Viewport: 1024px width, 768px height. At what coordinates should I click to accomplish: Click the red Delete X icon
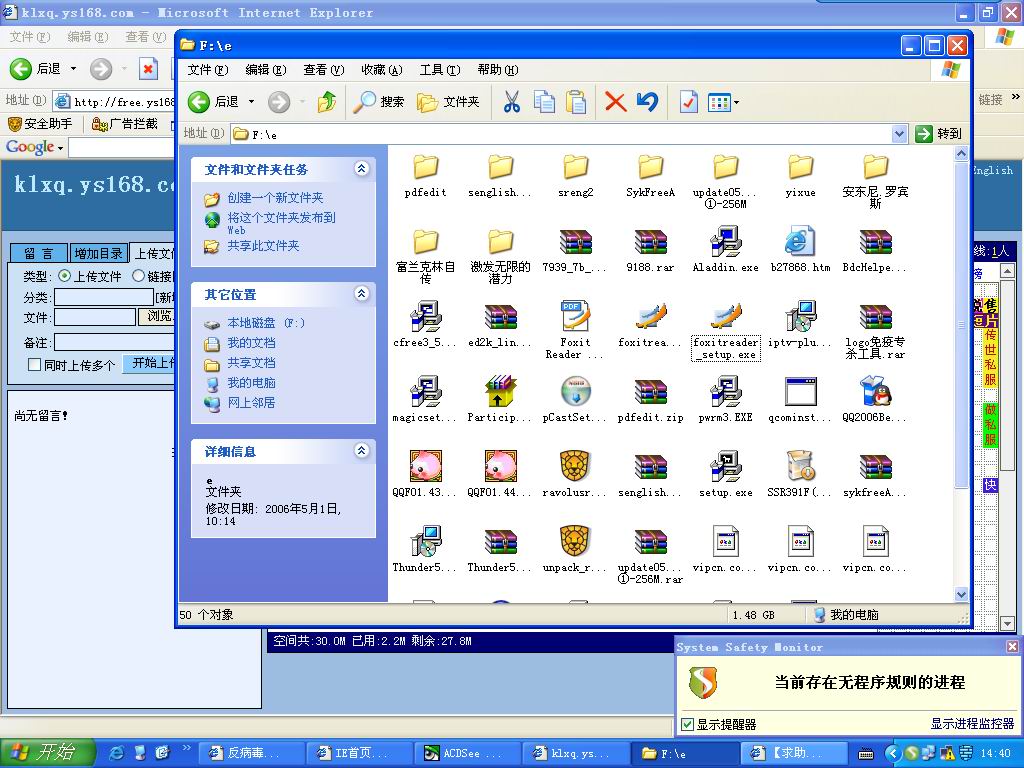pyautogui.click(x=615, y=102)
